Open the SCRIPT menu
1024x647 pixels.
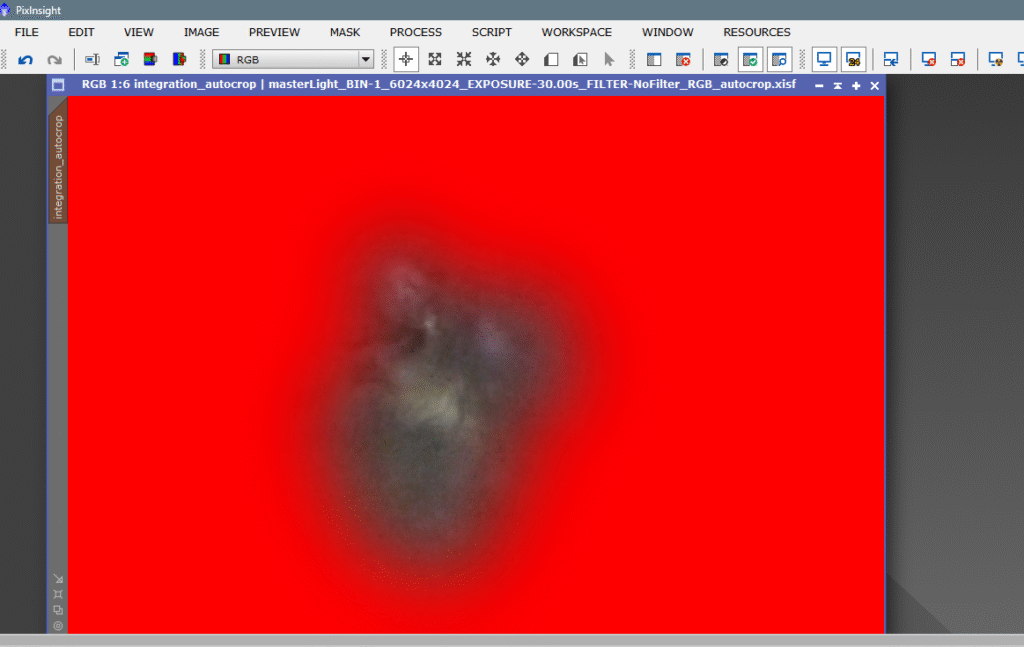[491, 32]
